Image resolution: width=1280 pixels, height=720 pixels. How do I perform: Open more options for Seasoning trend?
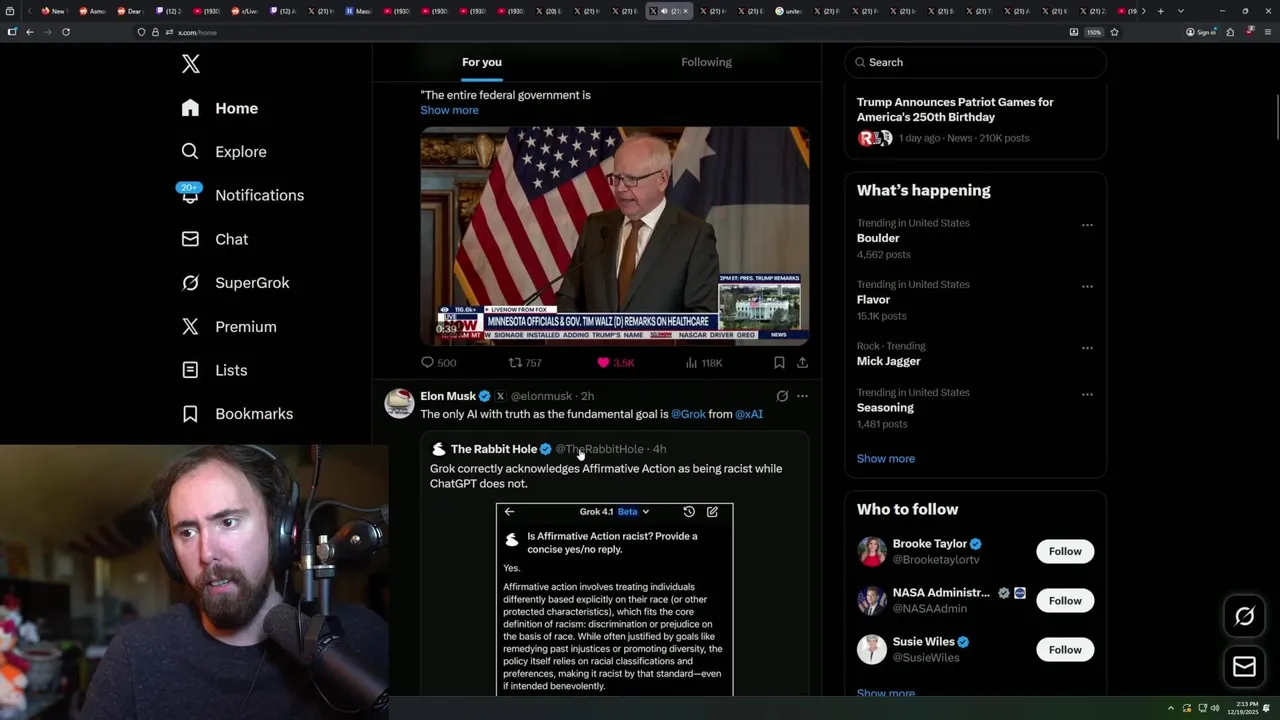coord(1087,394)
